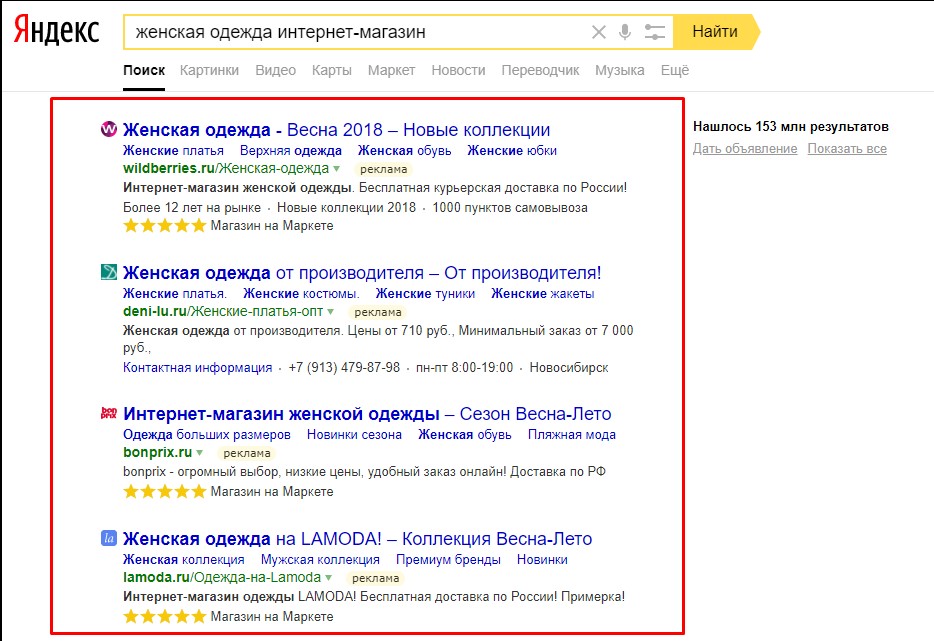Click the Показать все link

click(847, 148)
